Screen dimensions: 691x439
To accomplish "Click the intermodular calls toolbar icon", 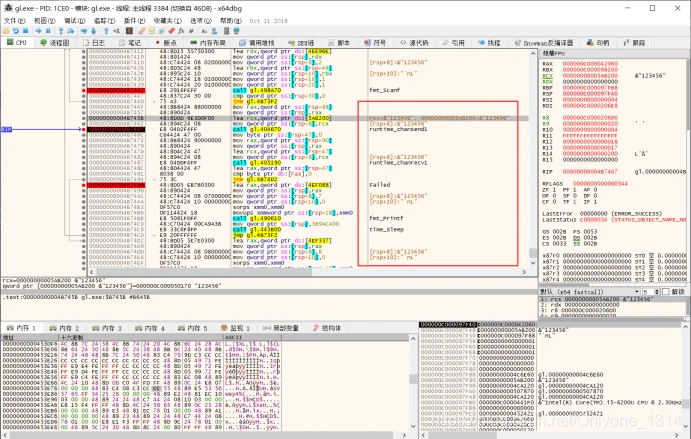I will click(214, 31).
